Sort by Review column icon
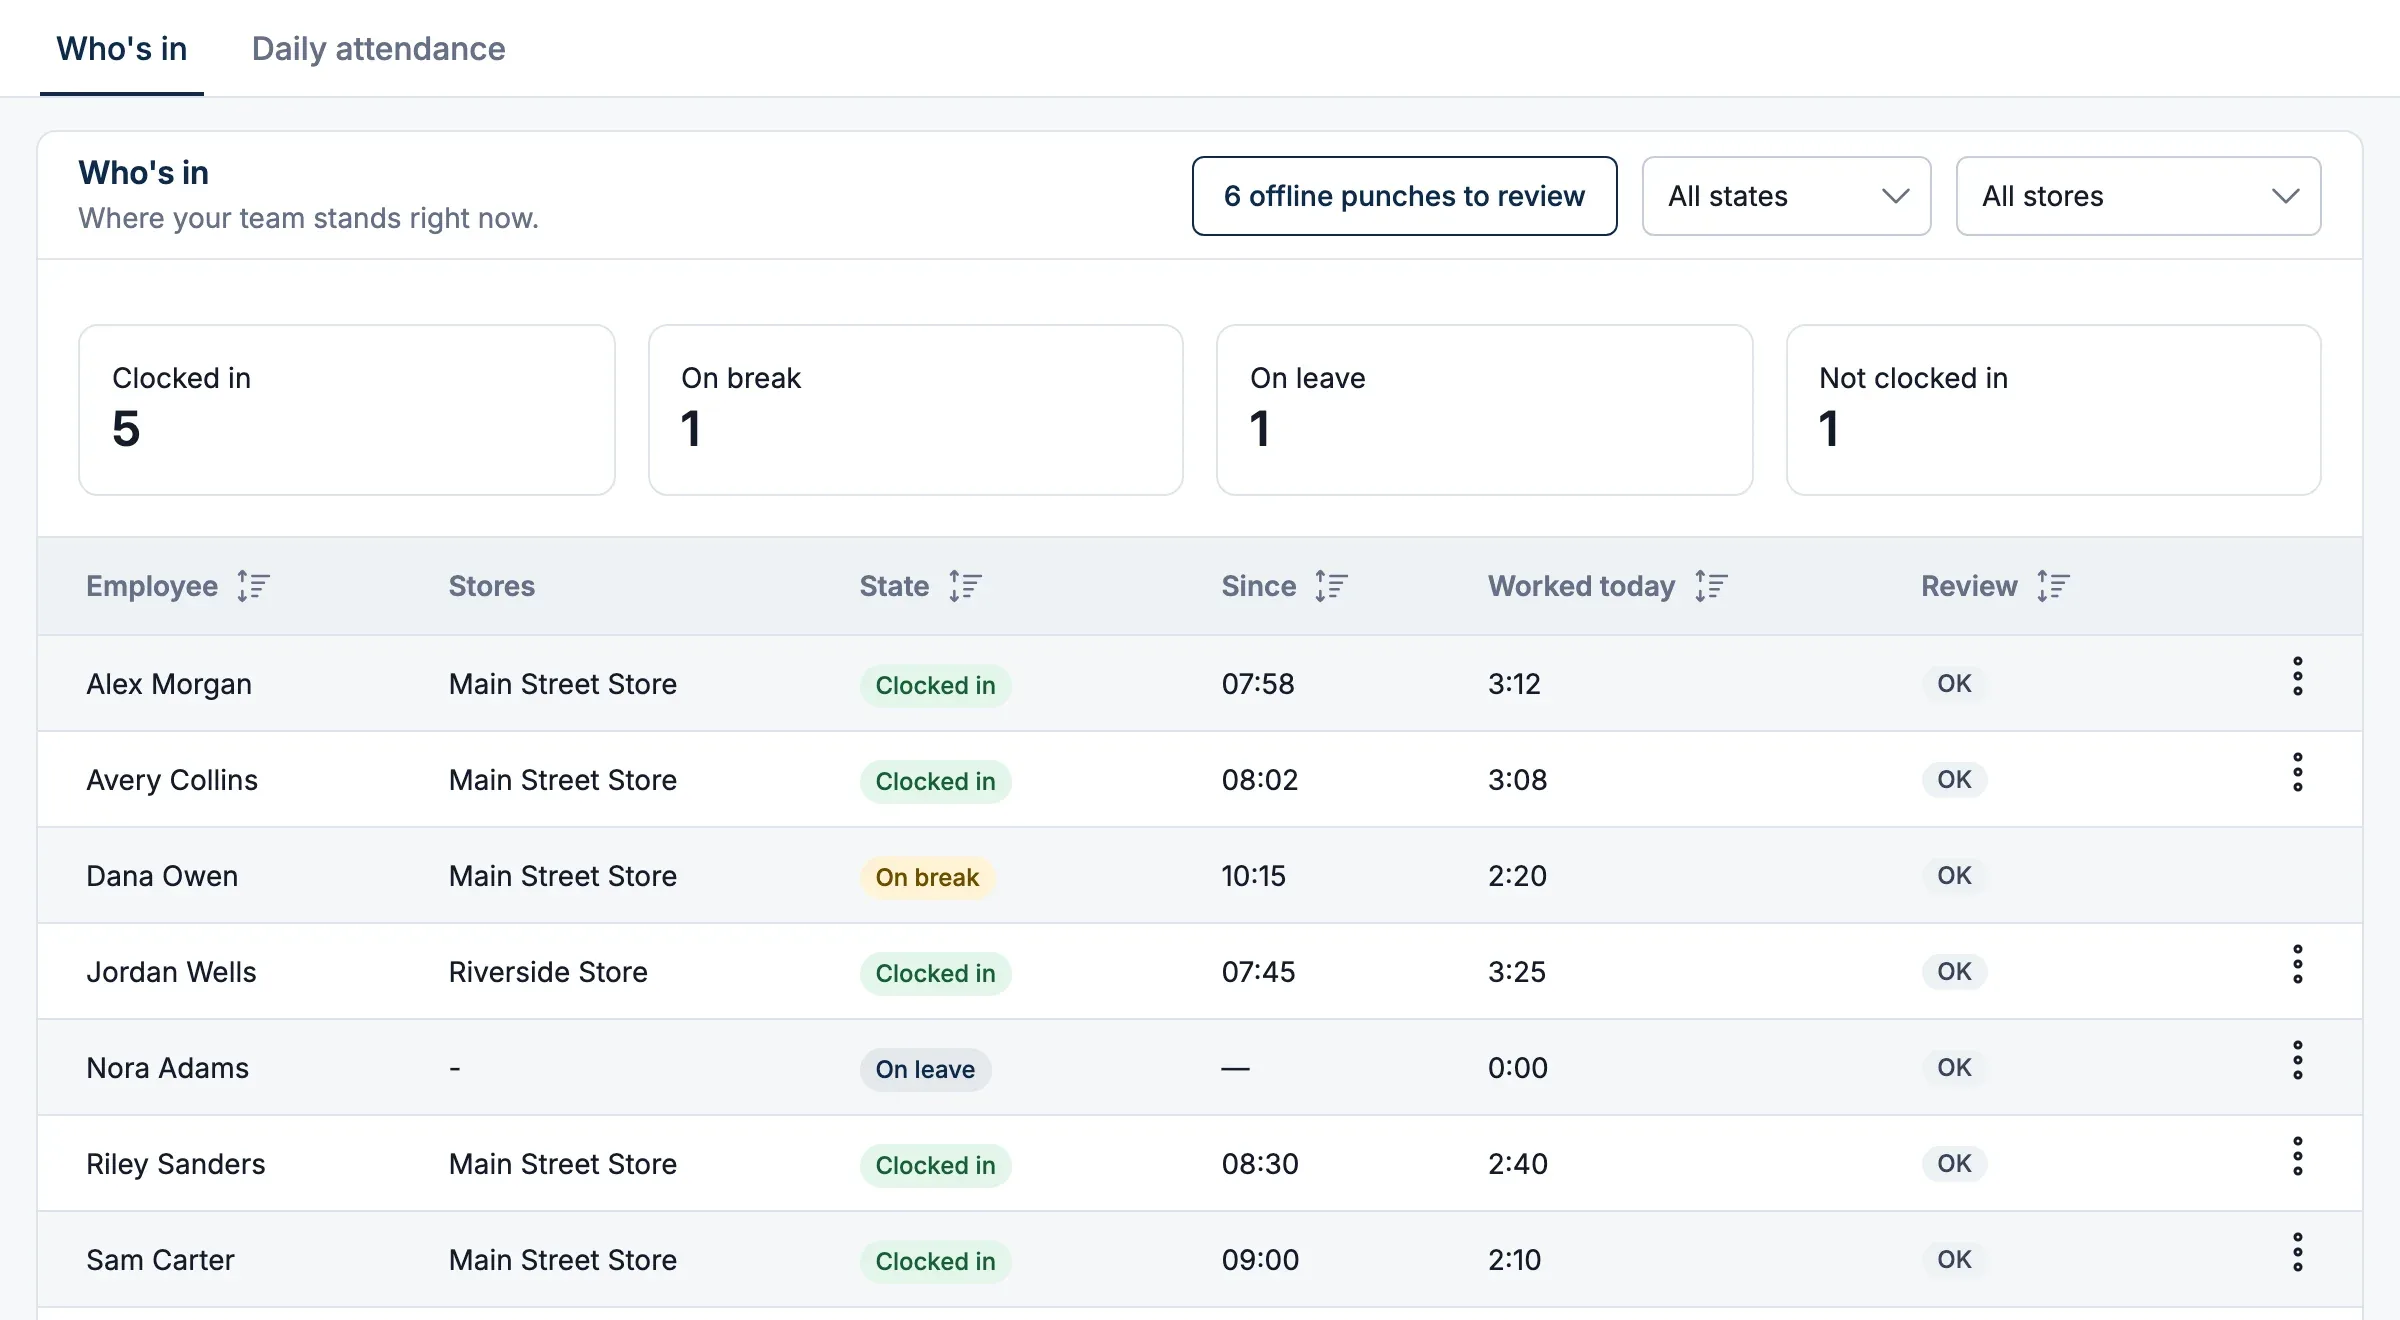 pyautogui.click(x=2053, y=586)
